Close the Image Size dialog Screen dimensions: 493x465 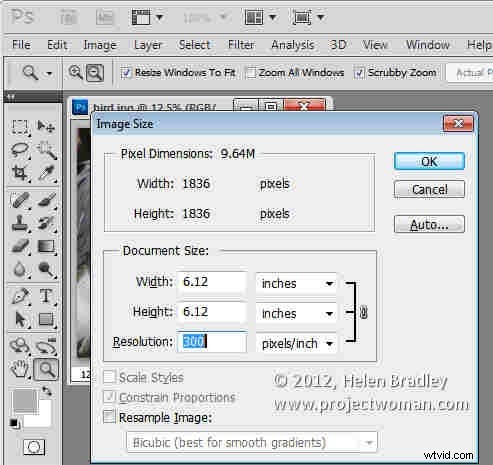coord(458,124)
